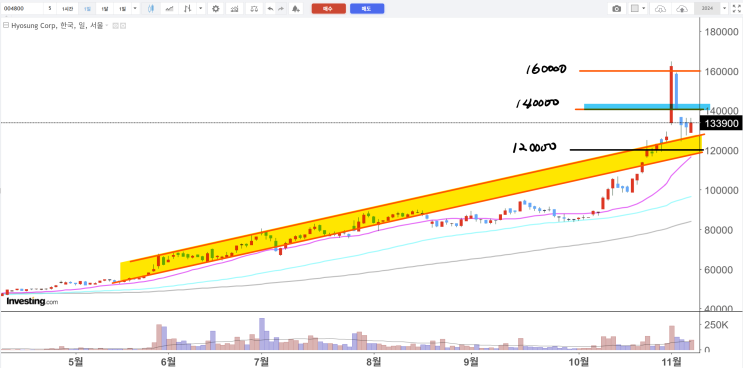This screenshot has height=368, width=743.
Task: Select the 5-minute interval button
Action: pyautogui.click(x=50, y=9)
